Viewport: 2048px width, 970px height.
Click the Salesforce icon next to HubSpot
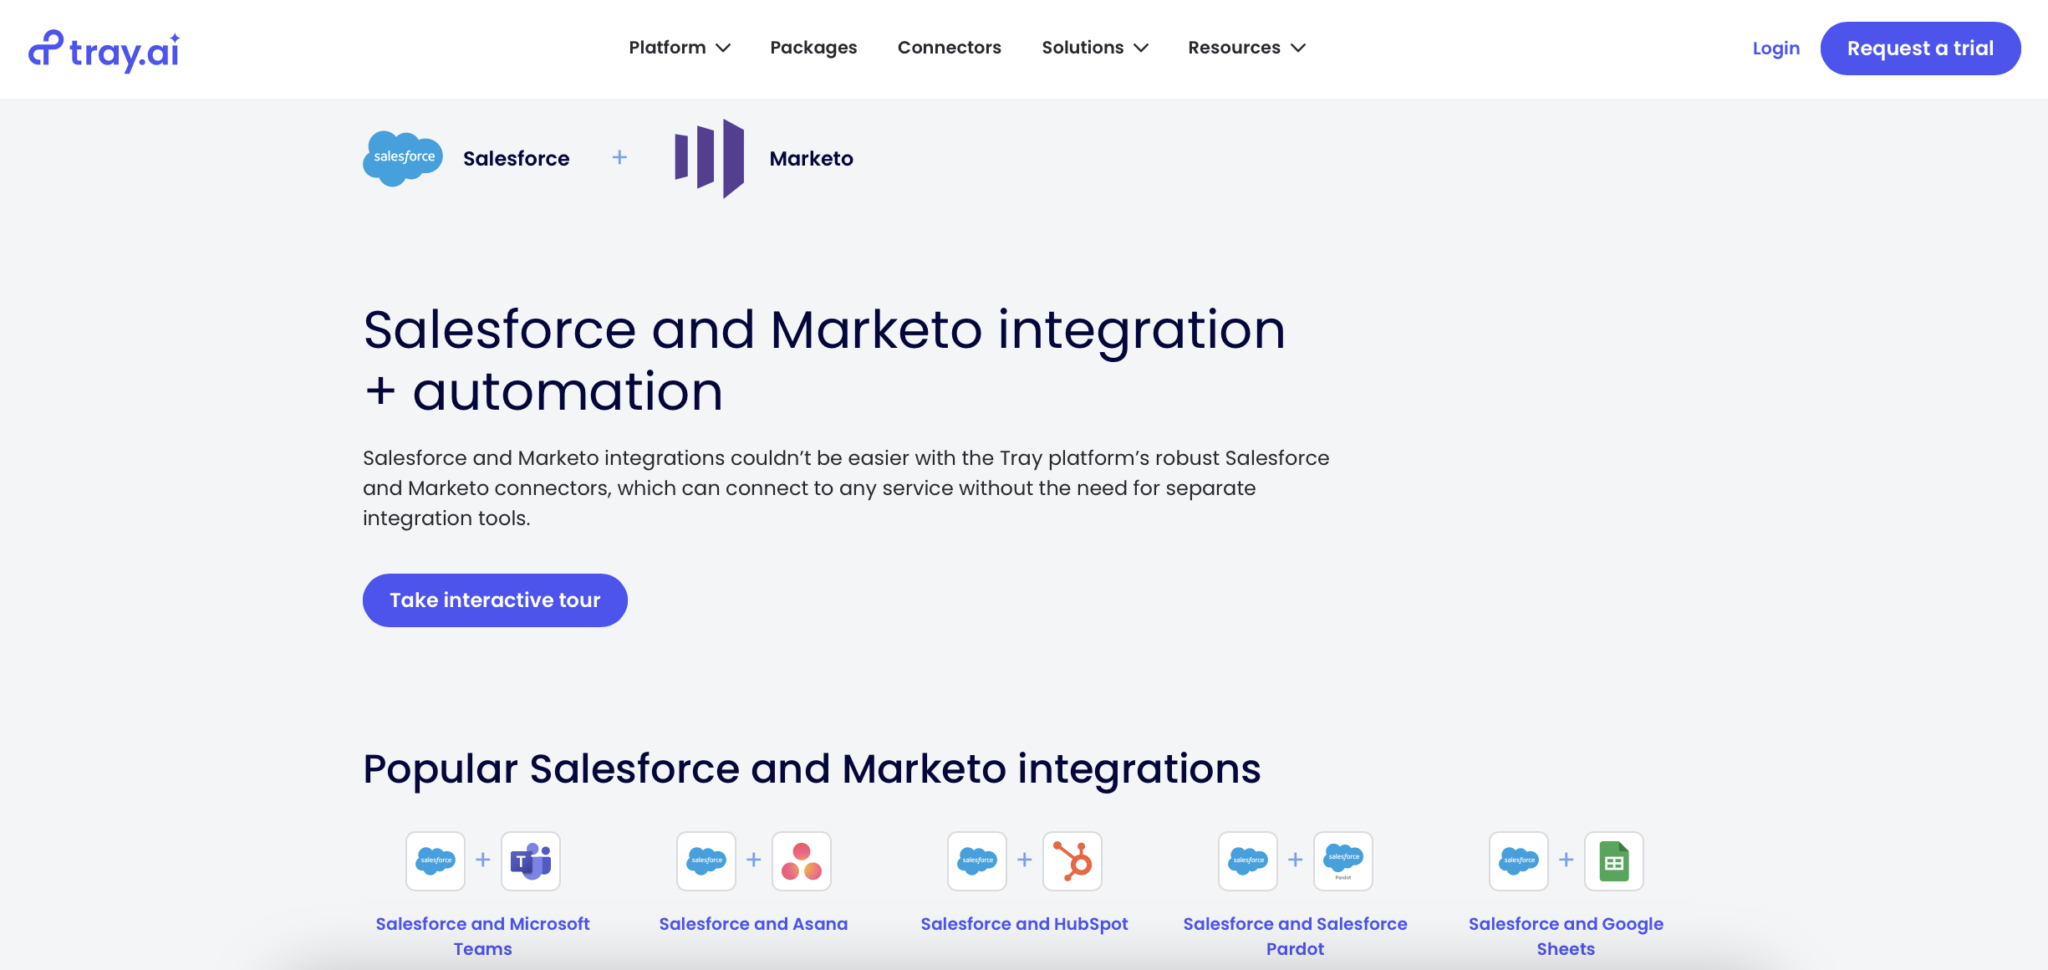click(x=977, y=860)
